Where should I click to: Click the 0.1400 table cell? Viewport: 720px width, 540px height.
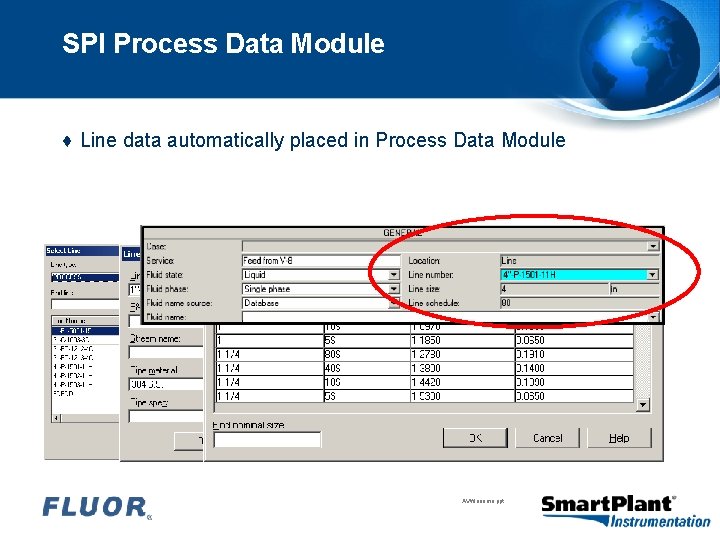[574, 368]
